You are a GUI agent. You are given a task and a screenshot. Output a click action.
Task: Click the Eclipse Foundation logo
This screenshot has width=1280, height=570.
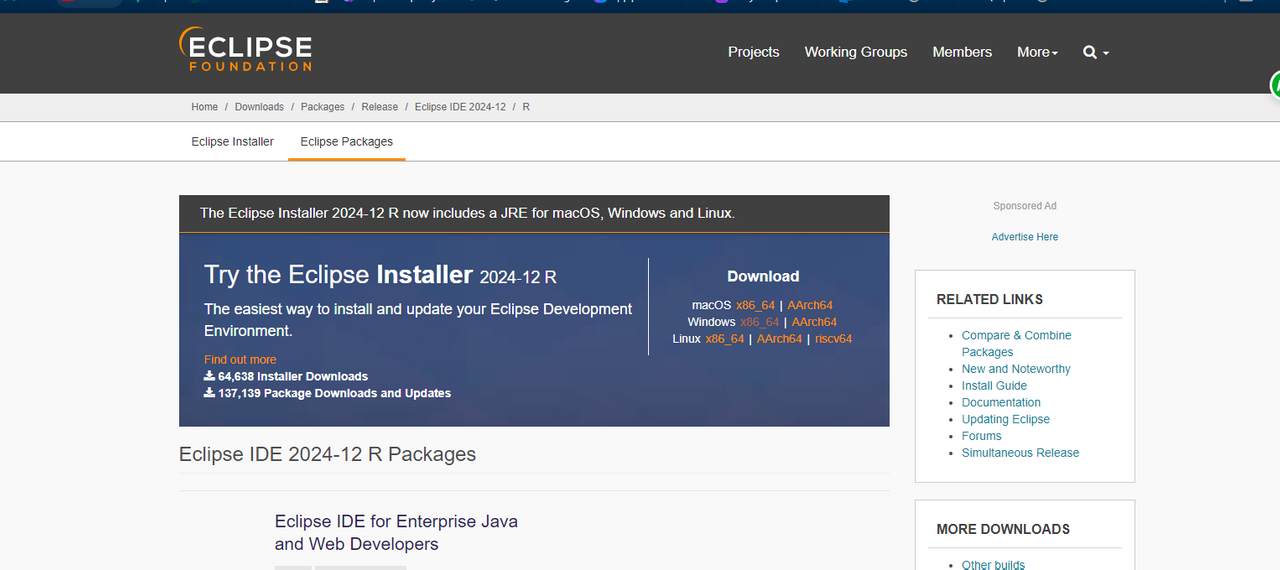point(246,50)
